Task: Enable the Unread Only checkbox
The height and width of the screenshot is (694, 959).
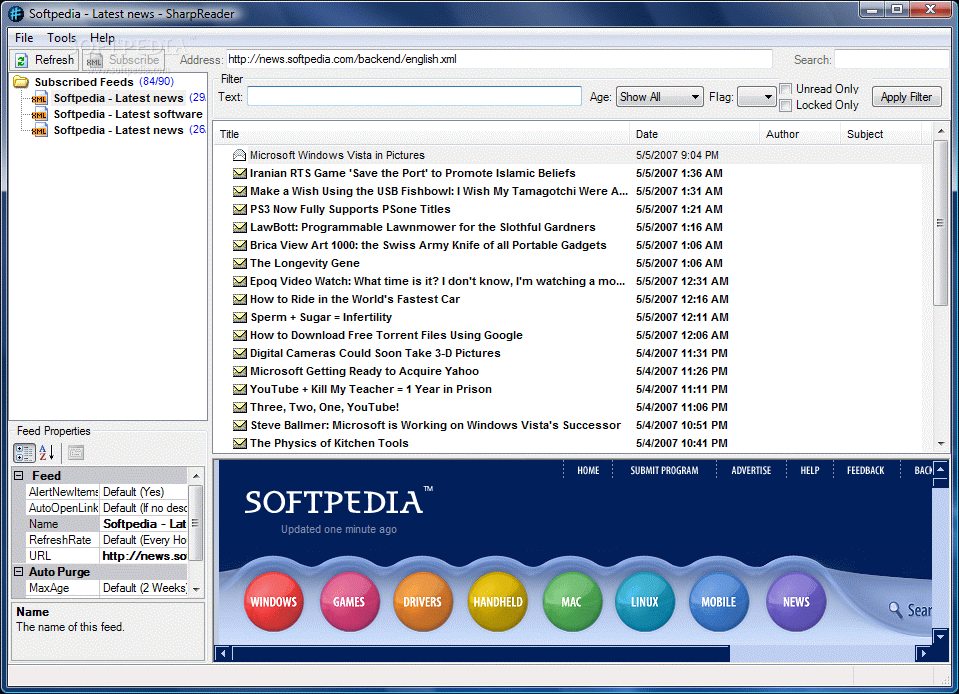Action: point(786,89)
